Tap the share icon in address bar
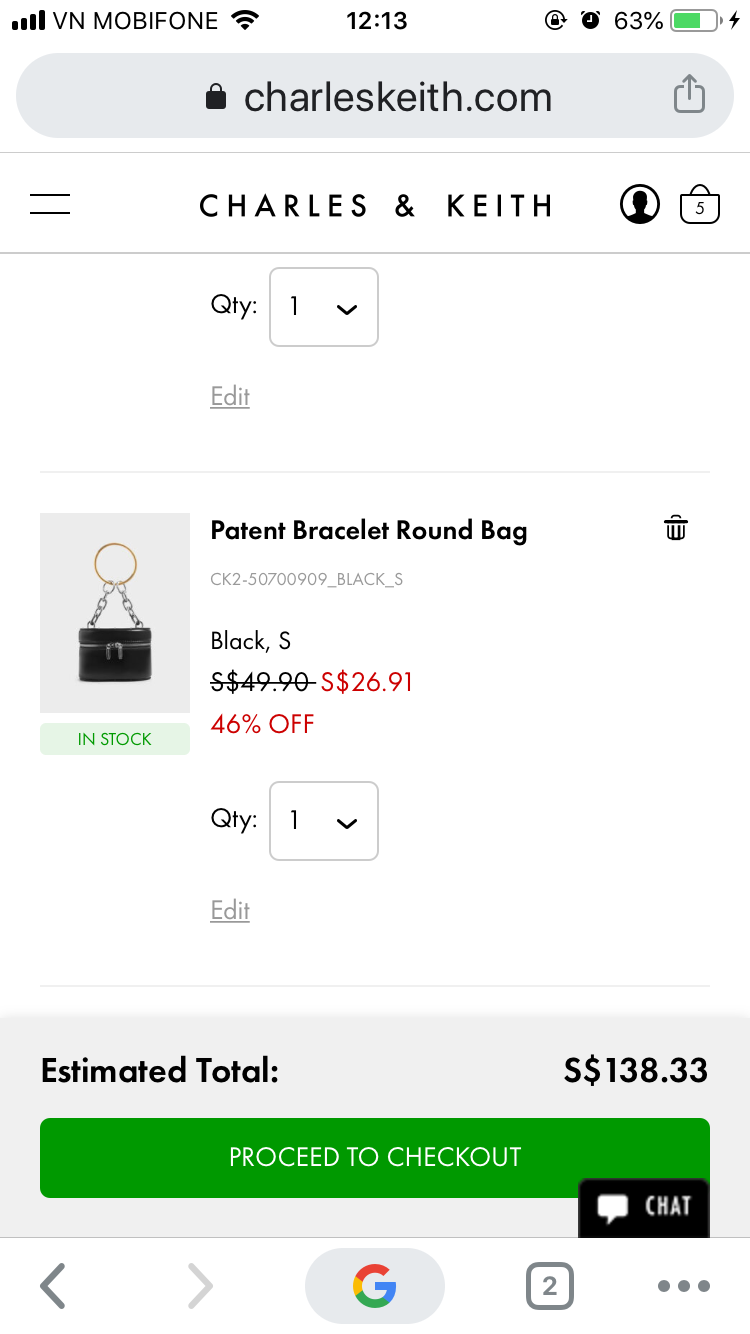The width and height of the screenshot is (750, 1334). click(x=689, y=96)
